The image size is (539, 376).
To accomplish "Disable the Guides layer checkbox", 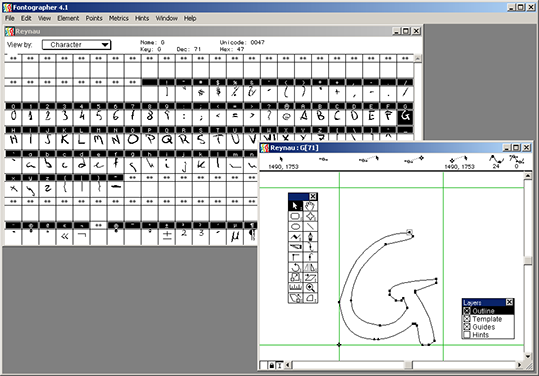I will [467, 327].
